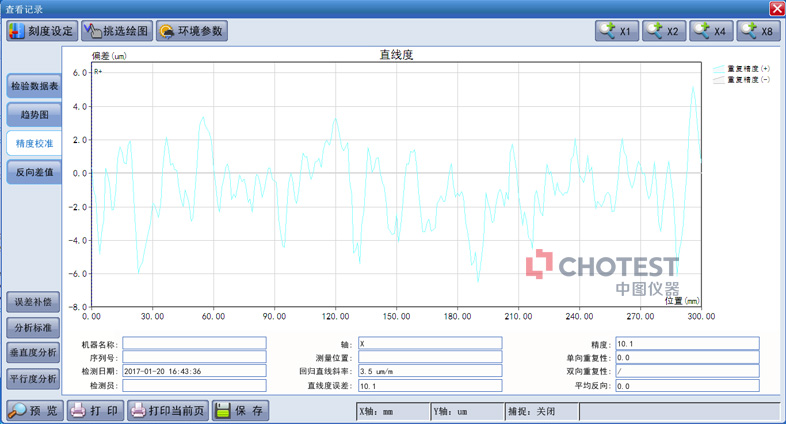Click the 预览 preview button
Viewport: 786px width, 424px height.
(x=34, y=410)
